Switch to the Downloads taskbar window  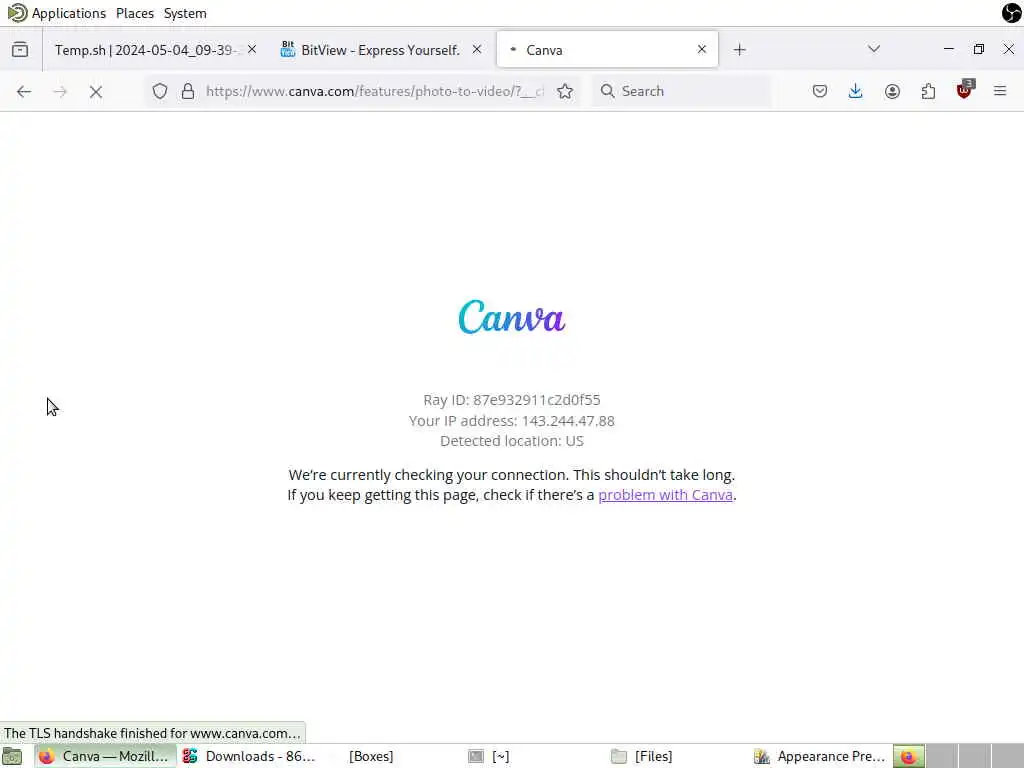pyautogui.click(x=250, y=756)
